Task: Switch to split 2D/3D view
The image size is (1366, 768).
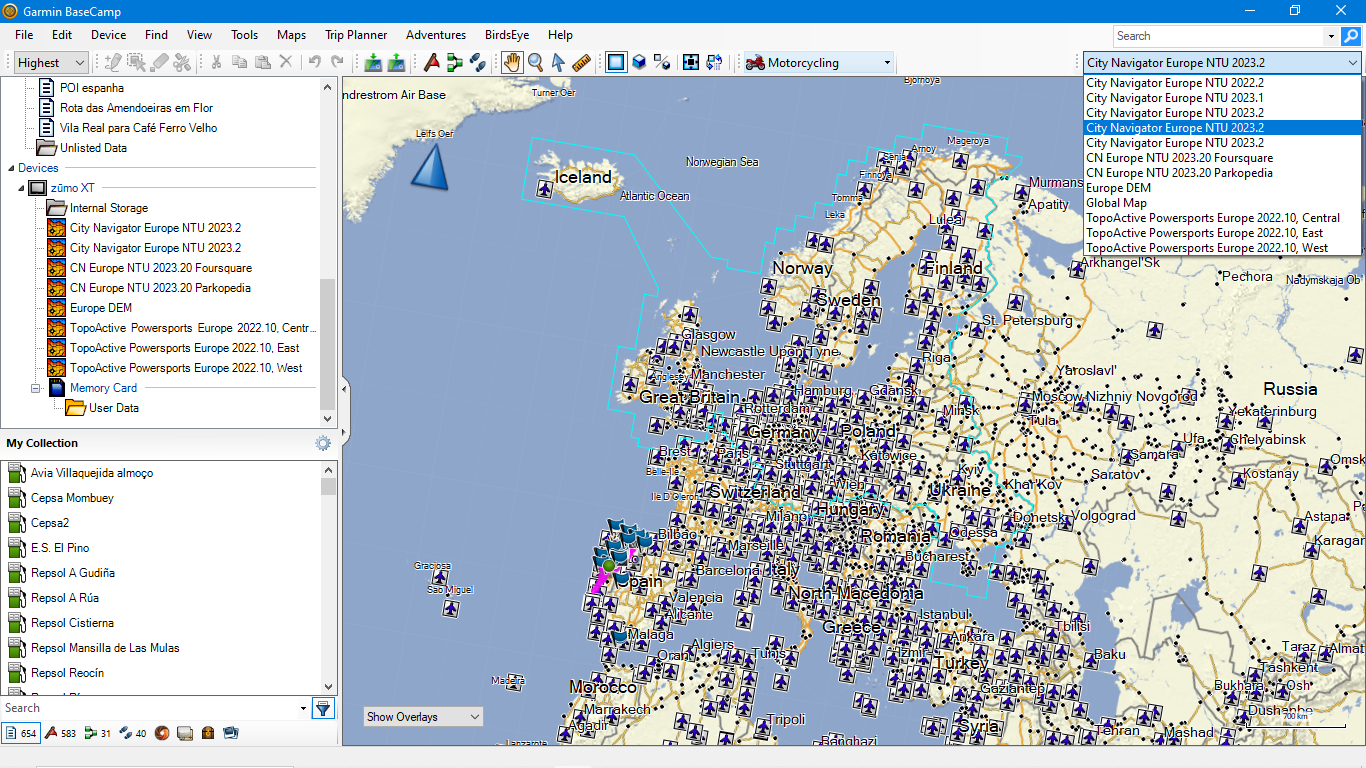Action: pyautogui.click(x=661, y=62)
